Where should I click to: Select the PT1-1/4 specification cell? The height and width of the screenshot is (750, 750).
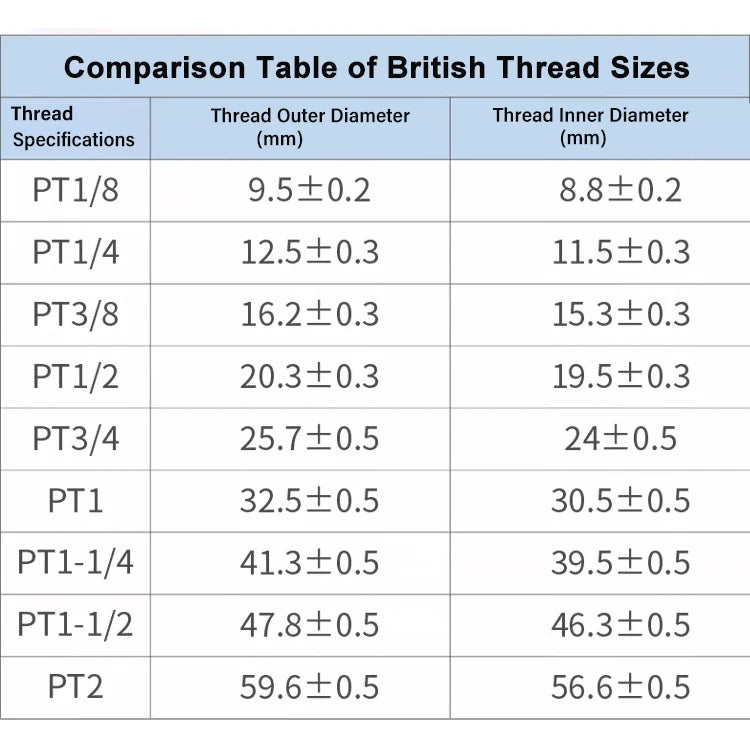click(75, 562)
